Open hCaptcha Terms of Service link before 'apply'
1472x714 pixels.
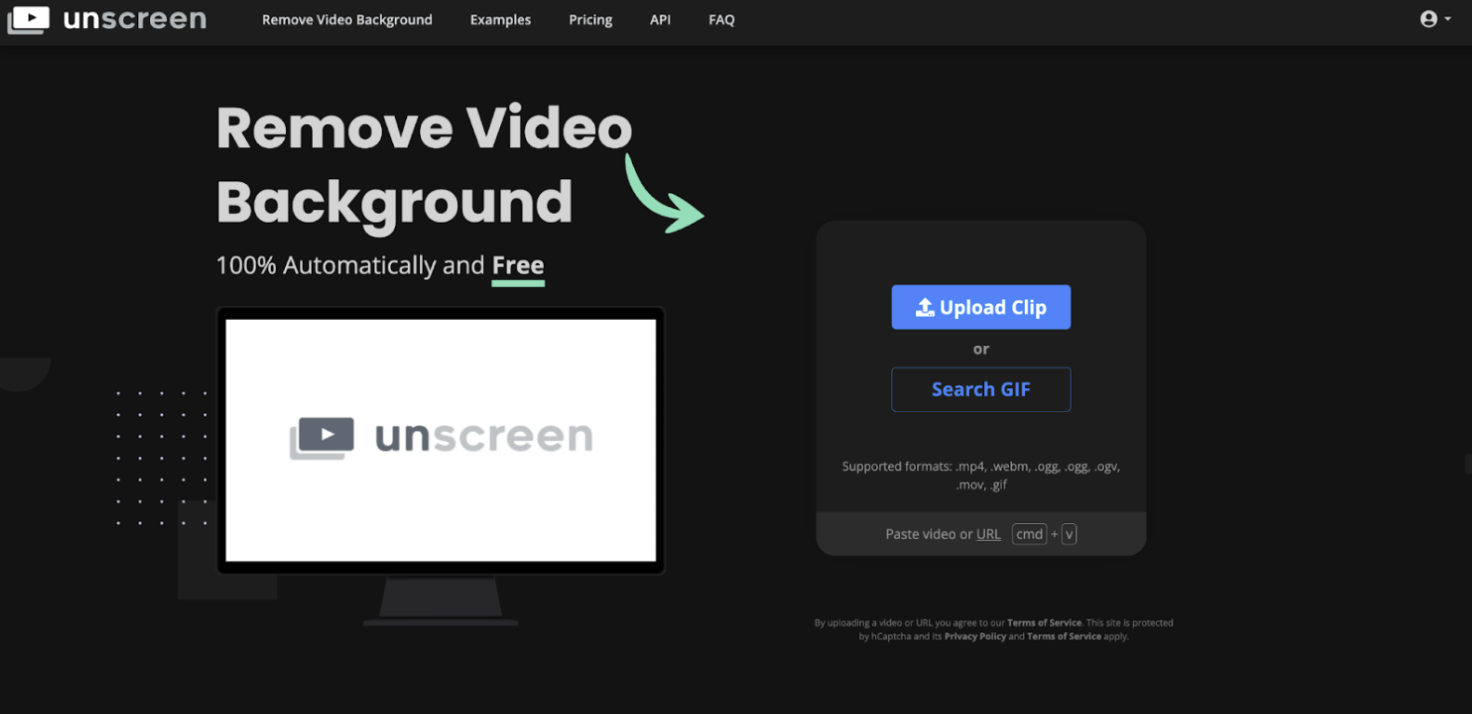[1064, 636]
